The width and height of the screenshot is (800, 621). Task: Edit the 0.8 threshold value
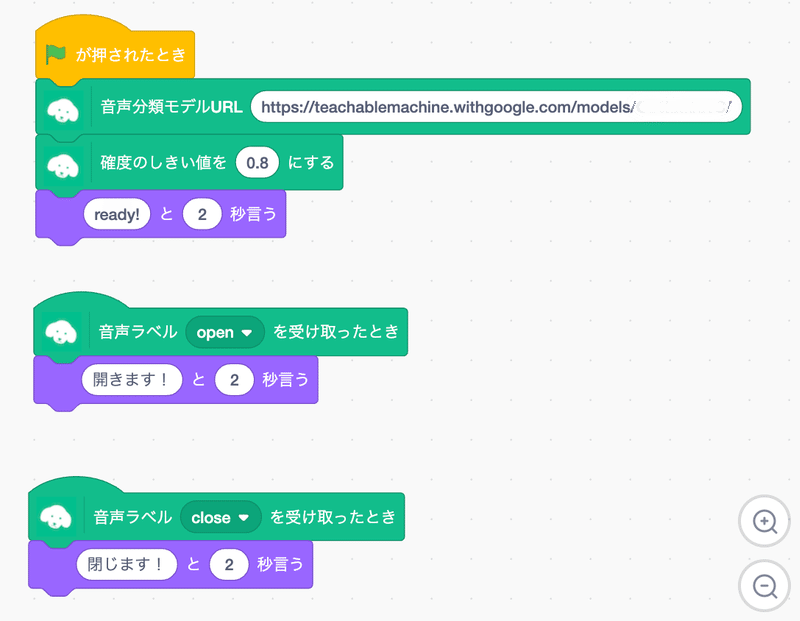pos(257,161)
